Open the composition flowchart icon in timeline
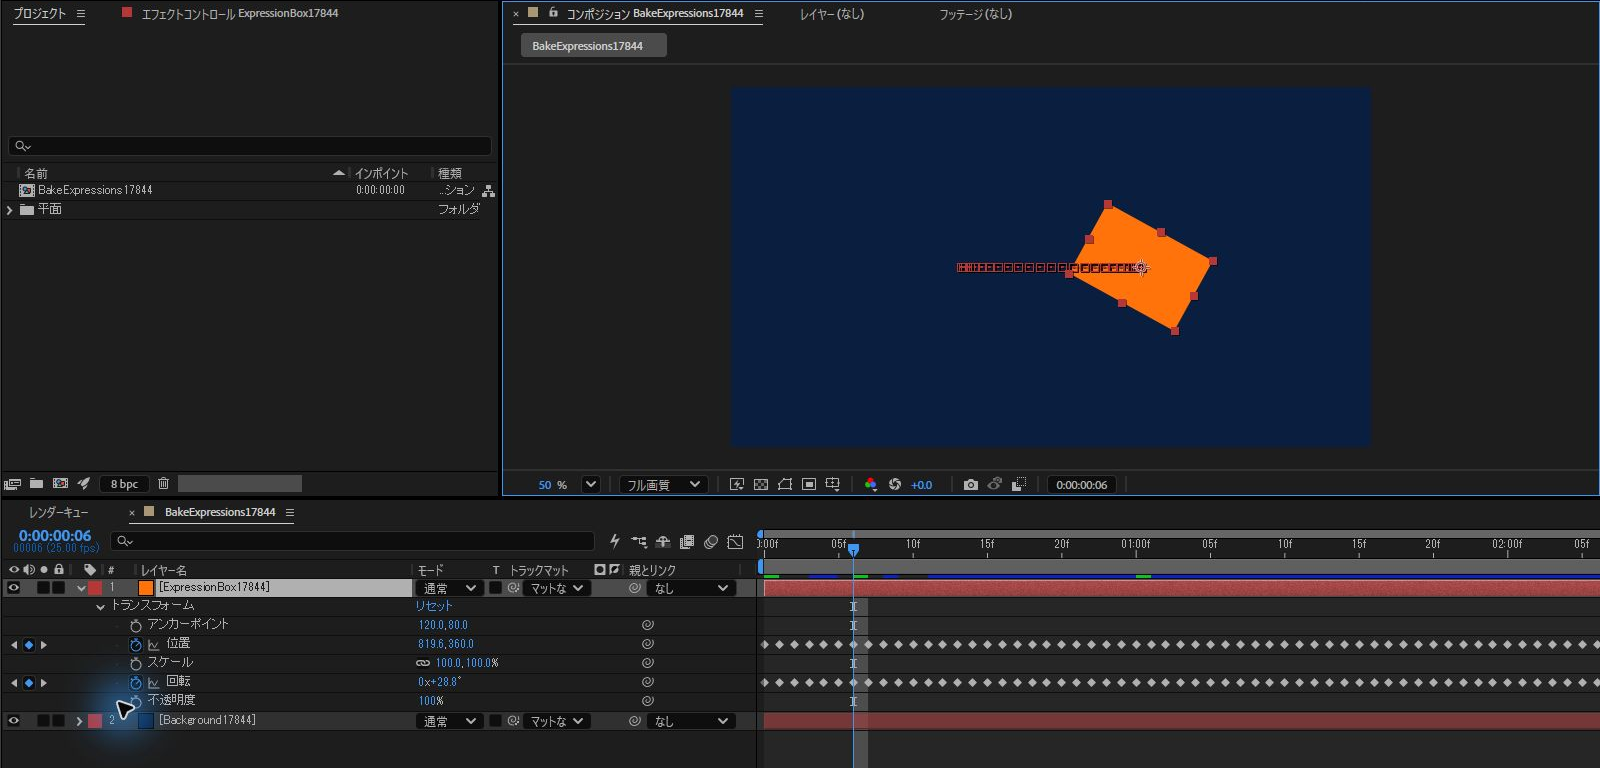 639,542
